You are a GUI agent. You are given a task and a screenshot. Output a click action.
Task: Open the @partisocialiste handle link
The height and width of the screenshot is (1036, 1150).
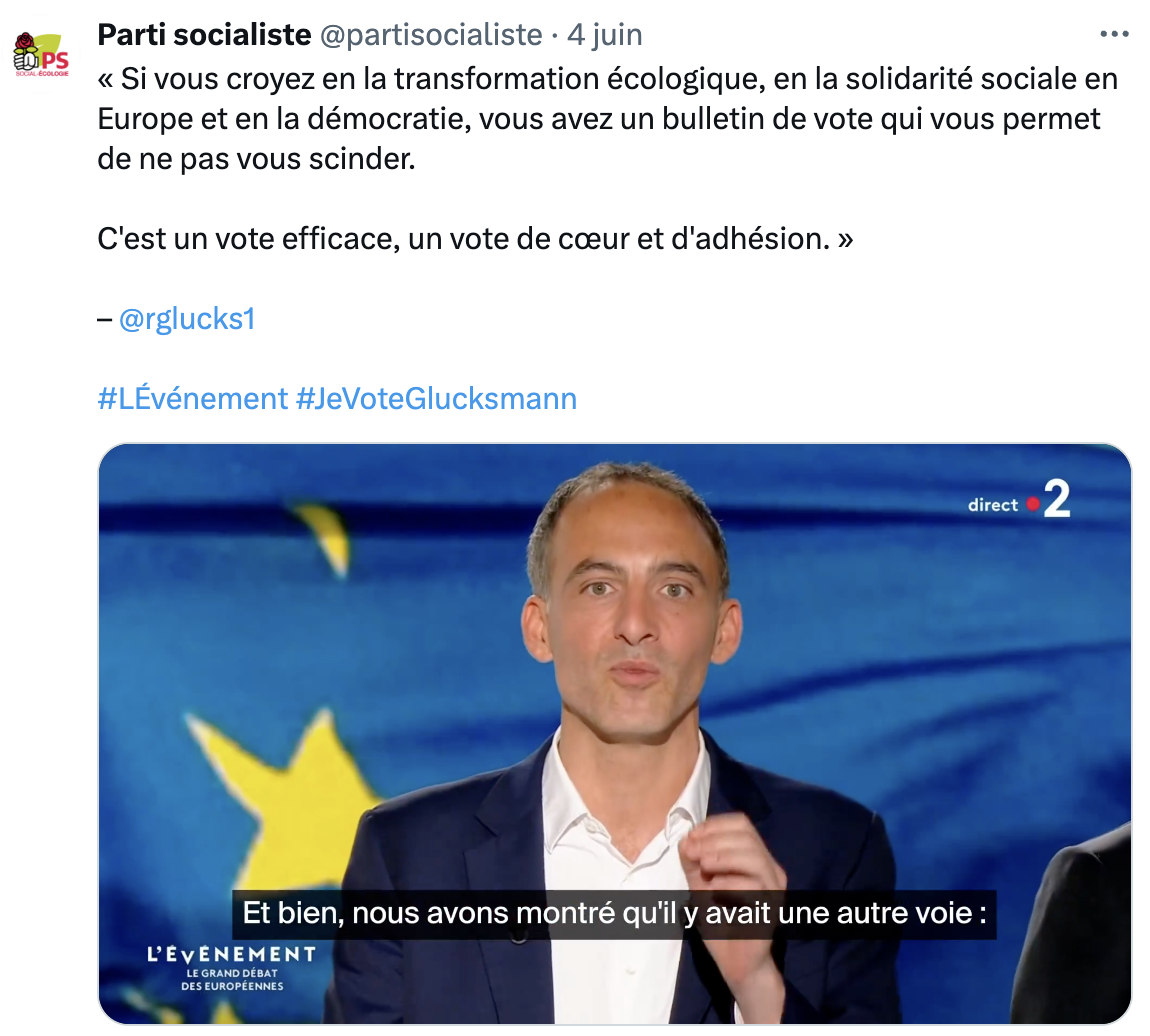431,34
